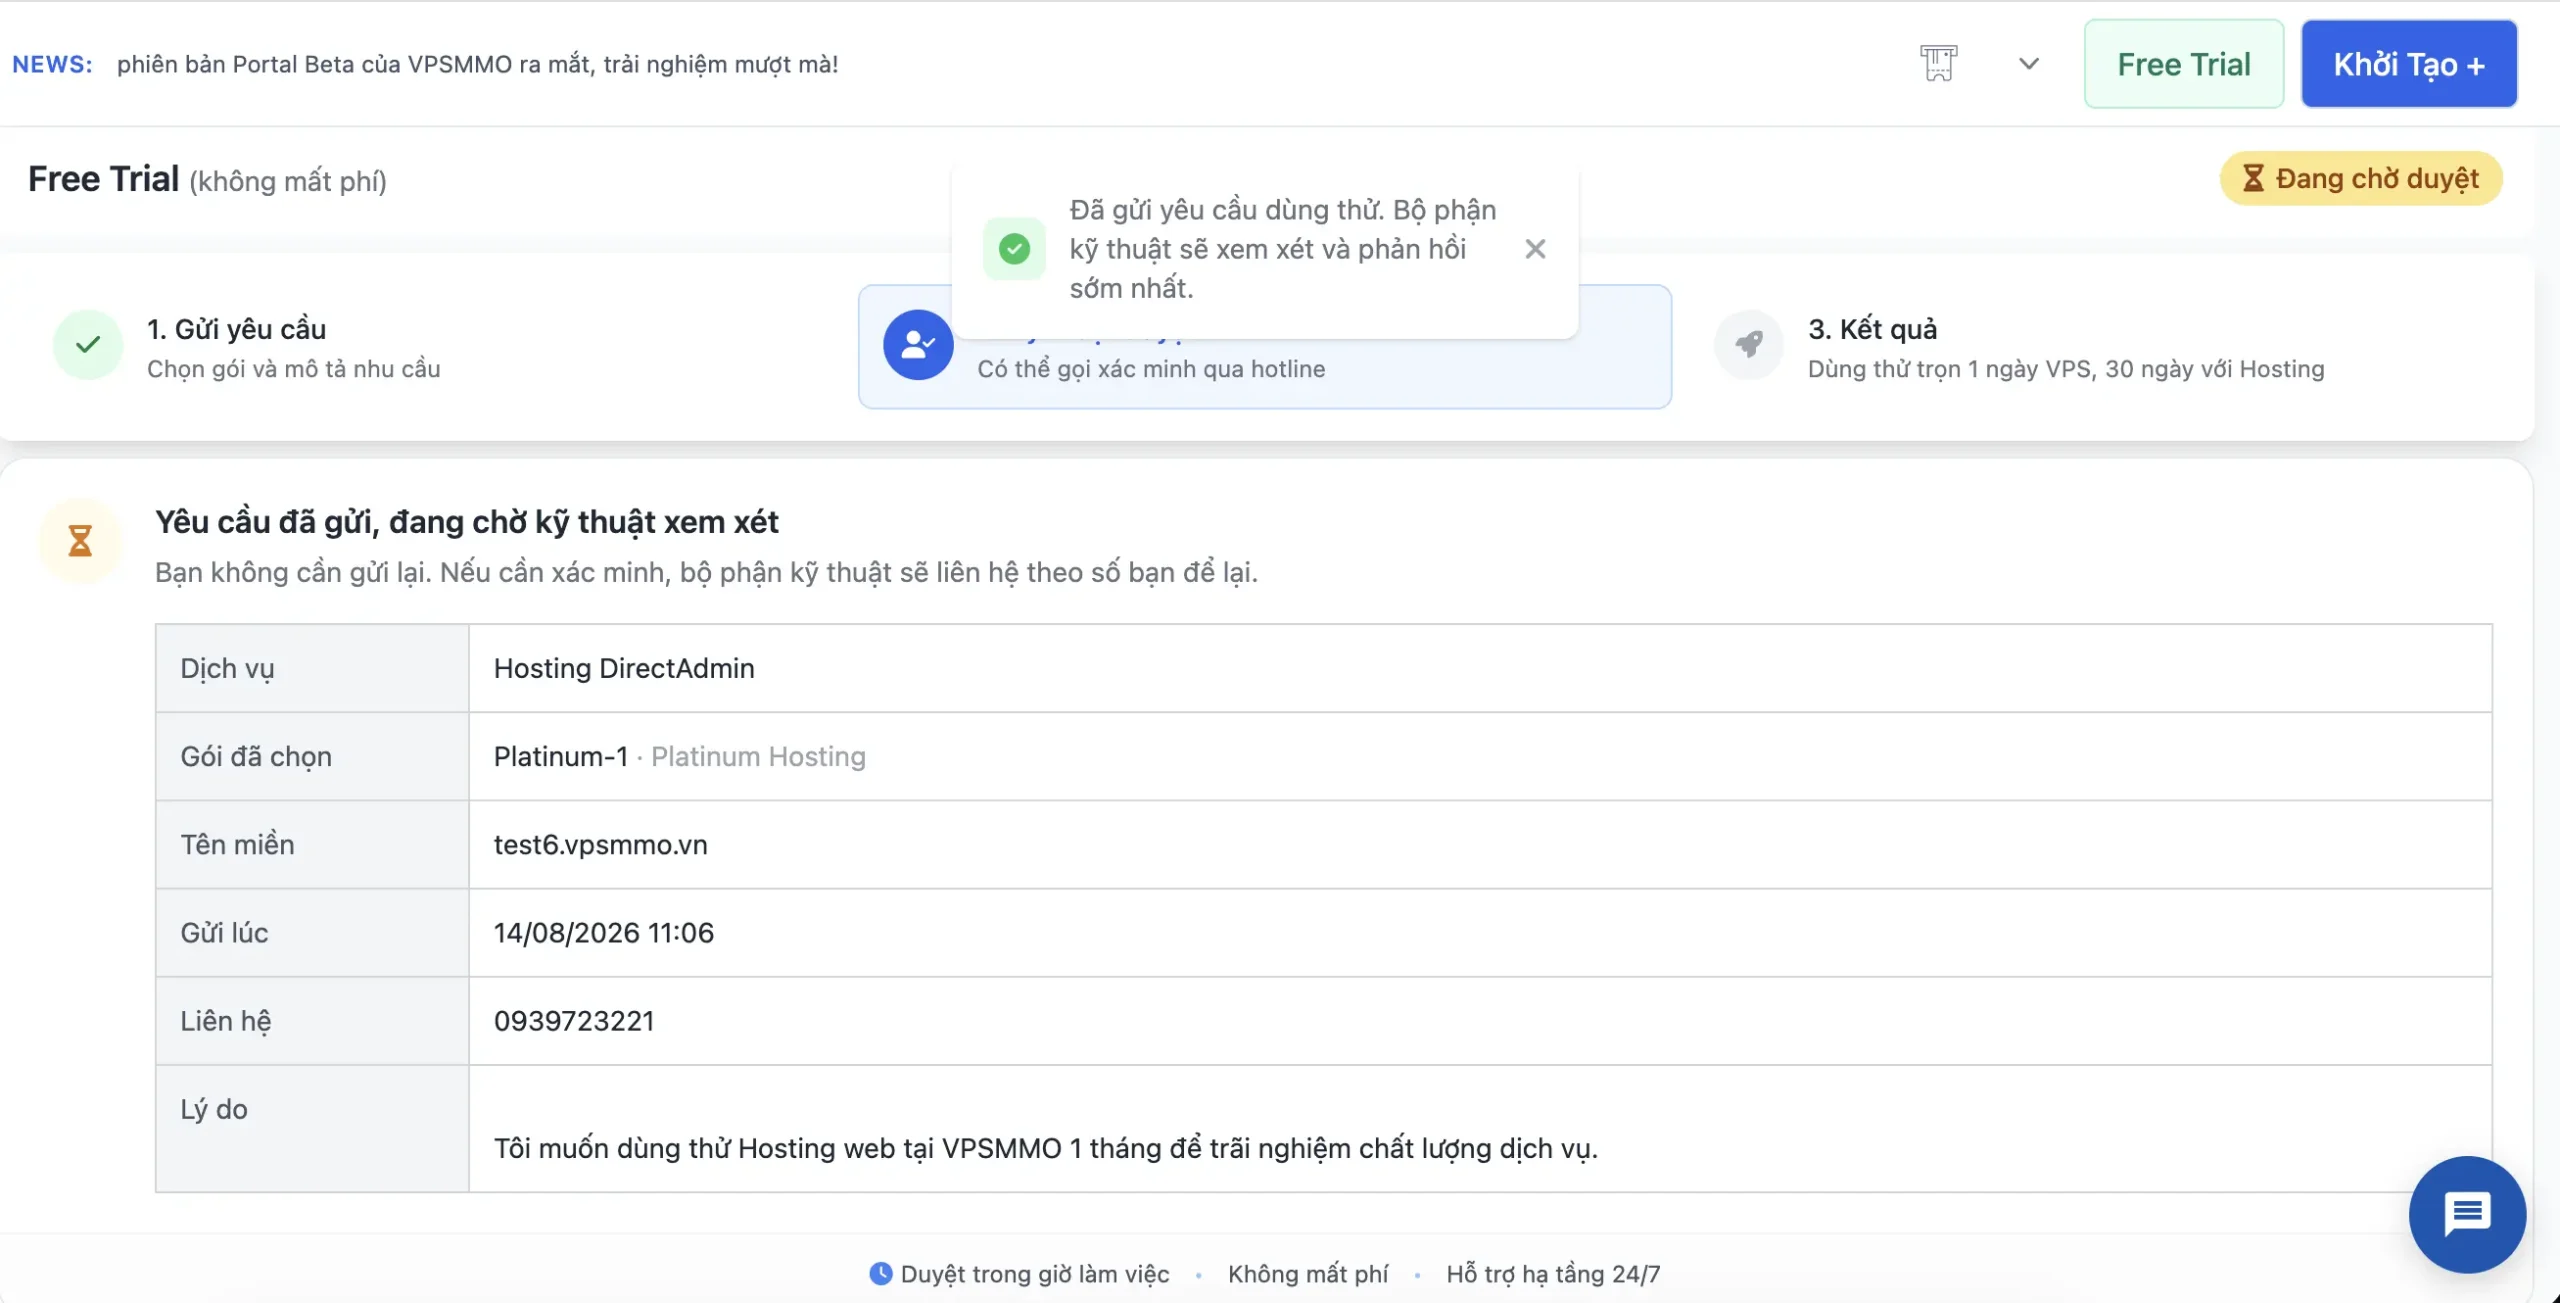Click the clock icon in footer

pos(880,1273)
